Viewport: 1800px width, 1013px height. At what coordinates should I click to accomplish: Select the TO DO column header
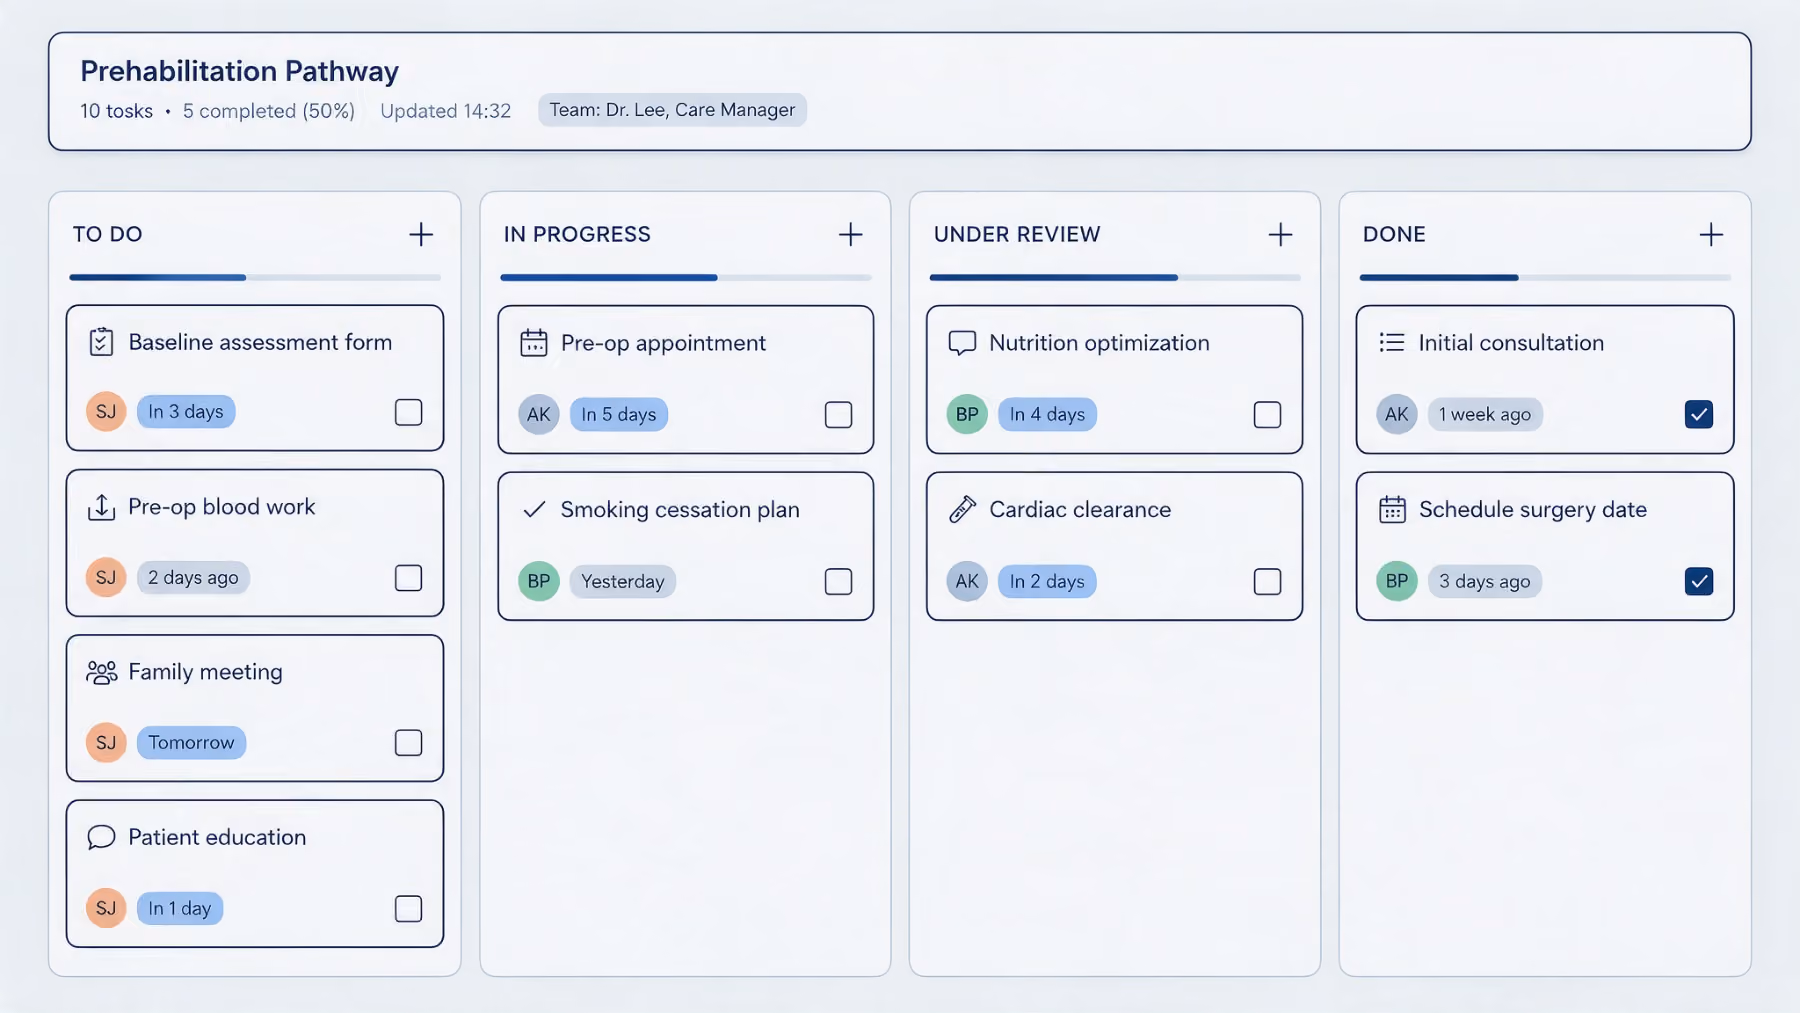coord(108,234)
